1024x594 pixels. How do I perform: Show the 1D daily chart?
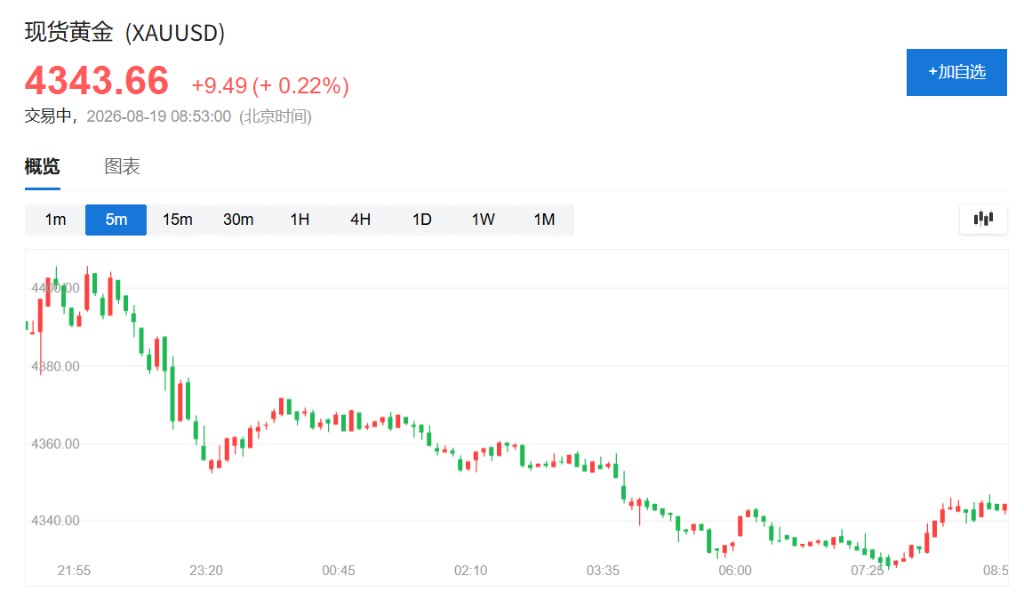click(422, 219)
